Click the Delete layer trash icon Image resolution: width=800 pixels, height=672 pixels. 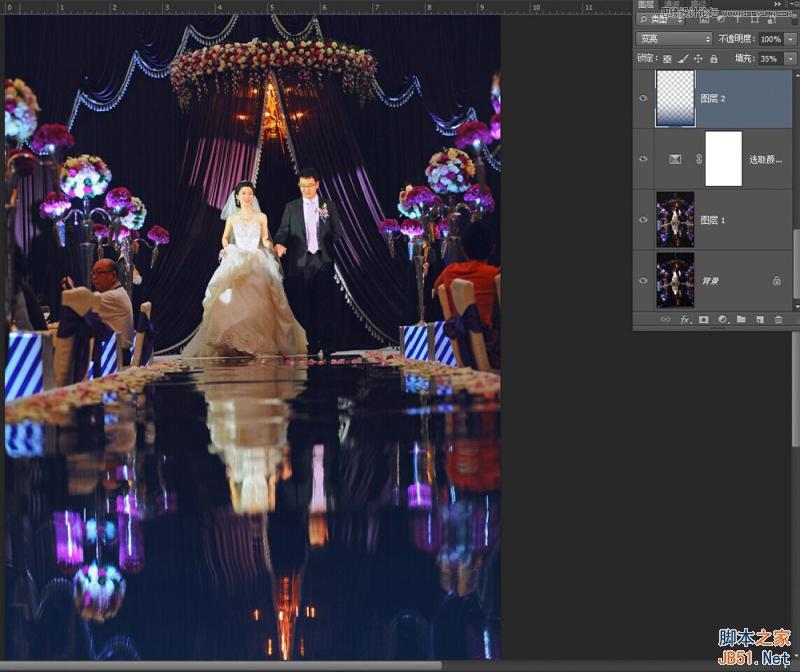[779, 320]
